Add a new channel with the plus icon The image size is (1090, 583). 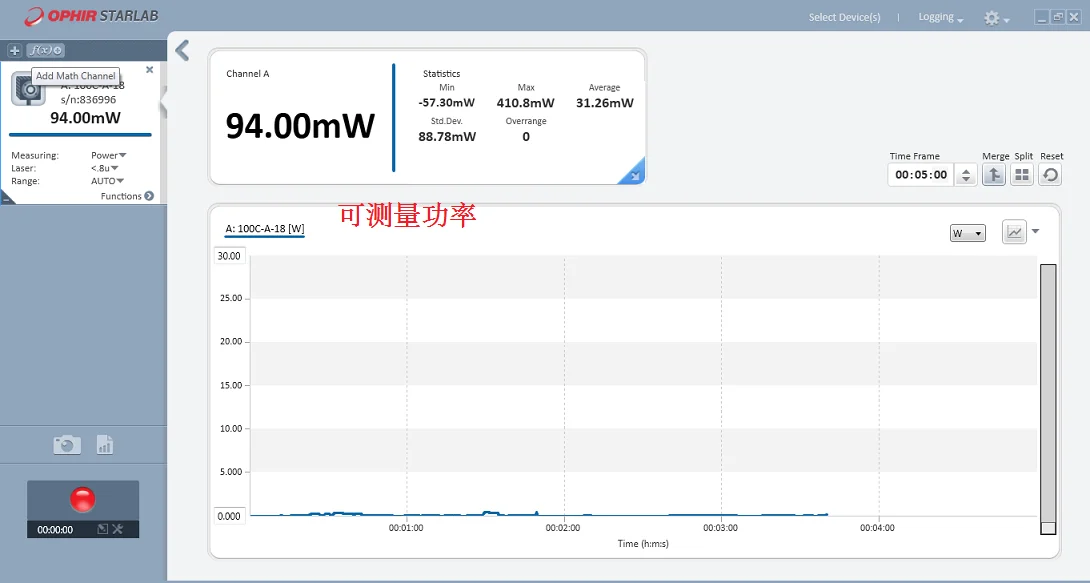(x=15, y=50)
